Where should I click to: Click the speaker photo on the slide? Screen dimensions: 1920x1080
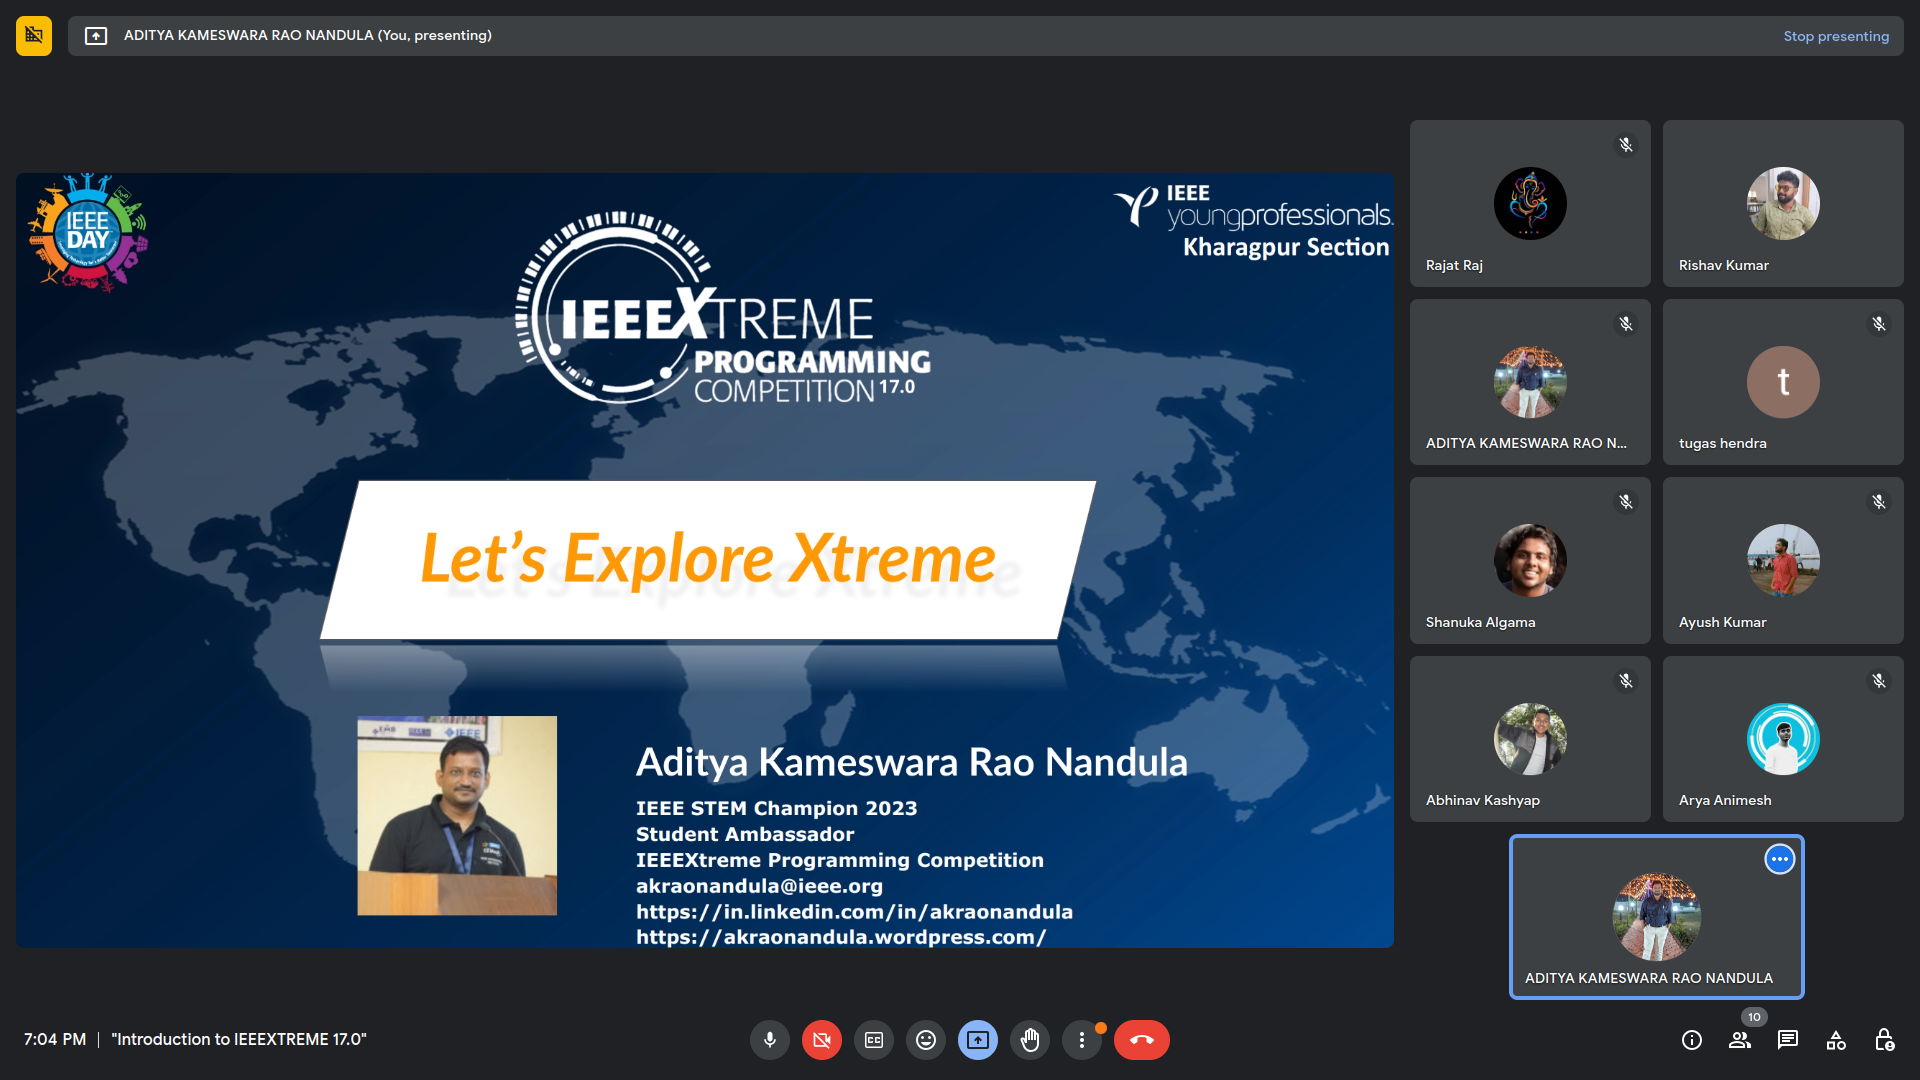point(457,815)
